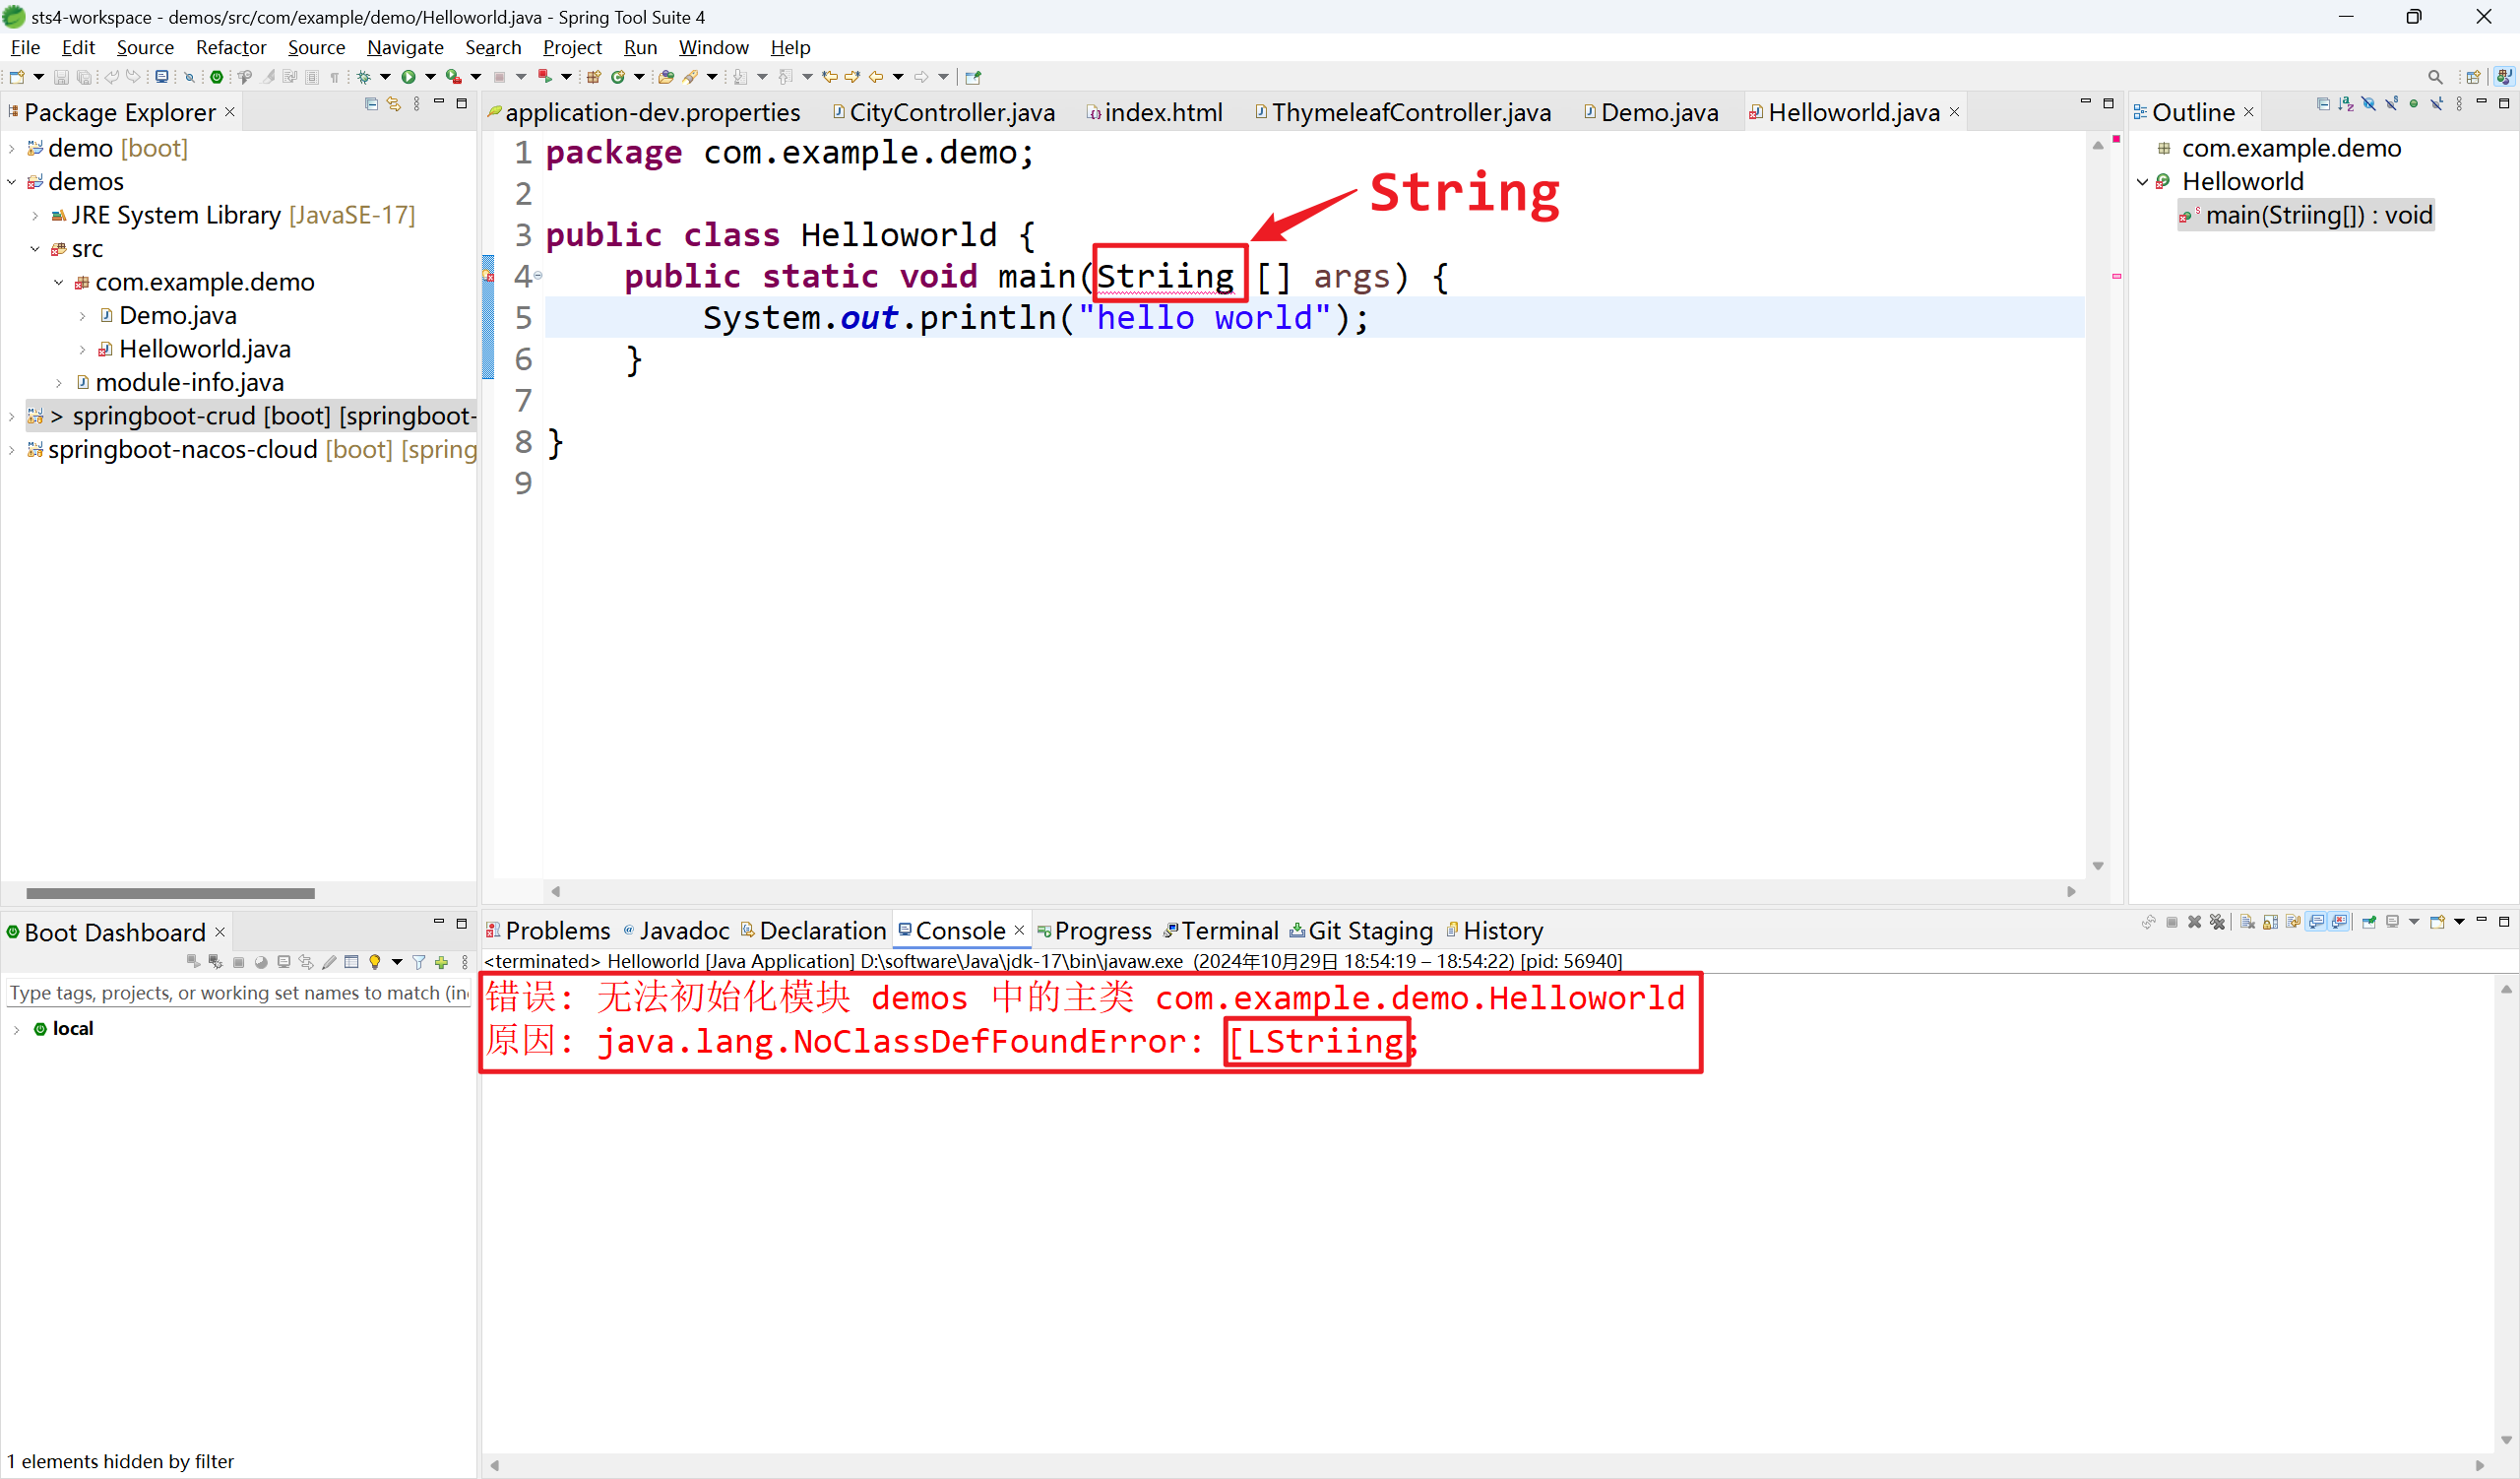Click the Open Console monitor icon in main toolbar
This screenshot has width=2520, height=1479.
[x=162, y=77]
